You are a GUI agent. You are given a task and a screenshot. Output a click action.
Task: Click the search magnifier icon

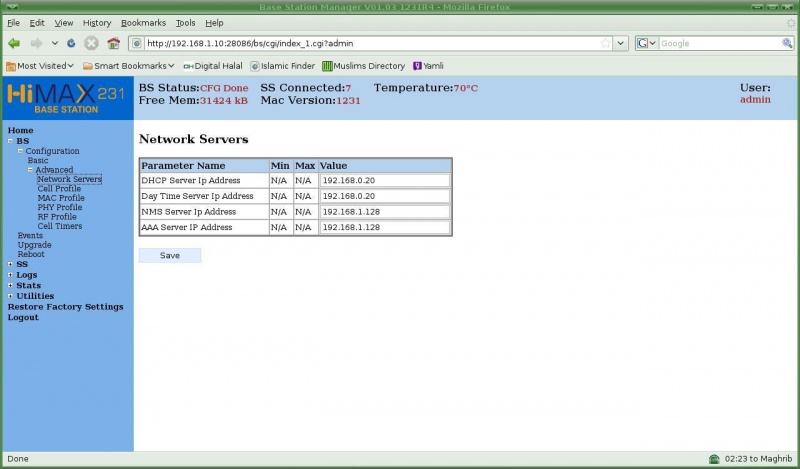point(787,43)
